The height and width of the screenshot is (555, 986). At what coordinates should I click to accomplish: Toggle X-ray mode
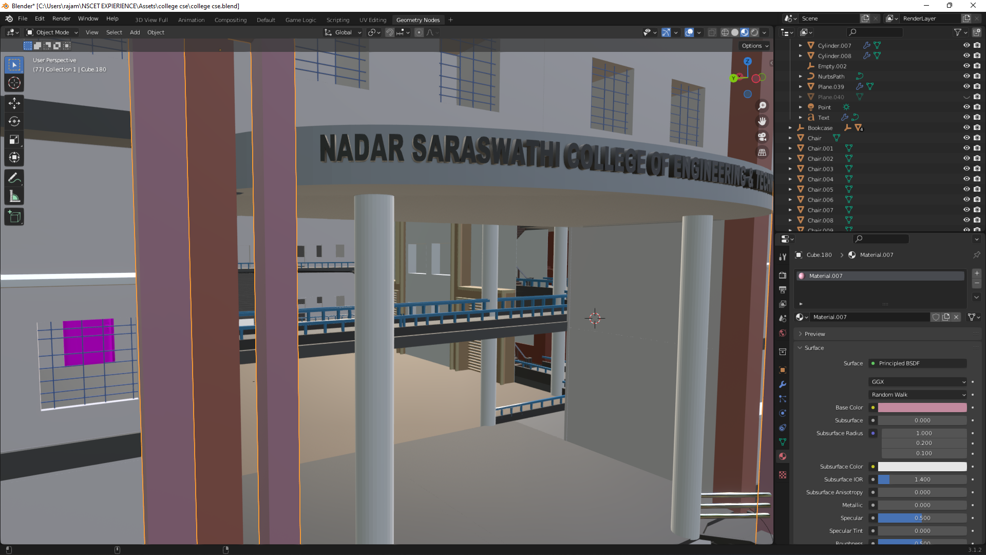point(712,32)
